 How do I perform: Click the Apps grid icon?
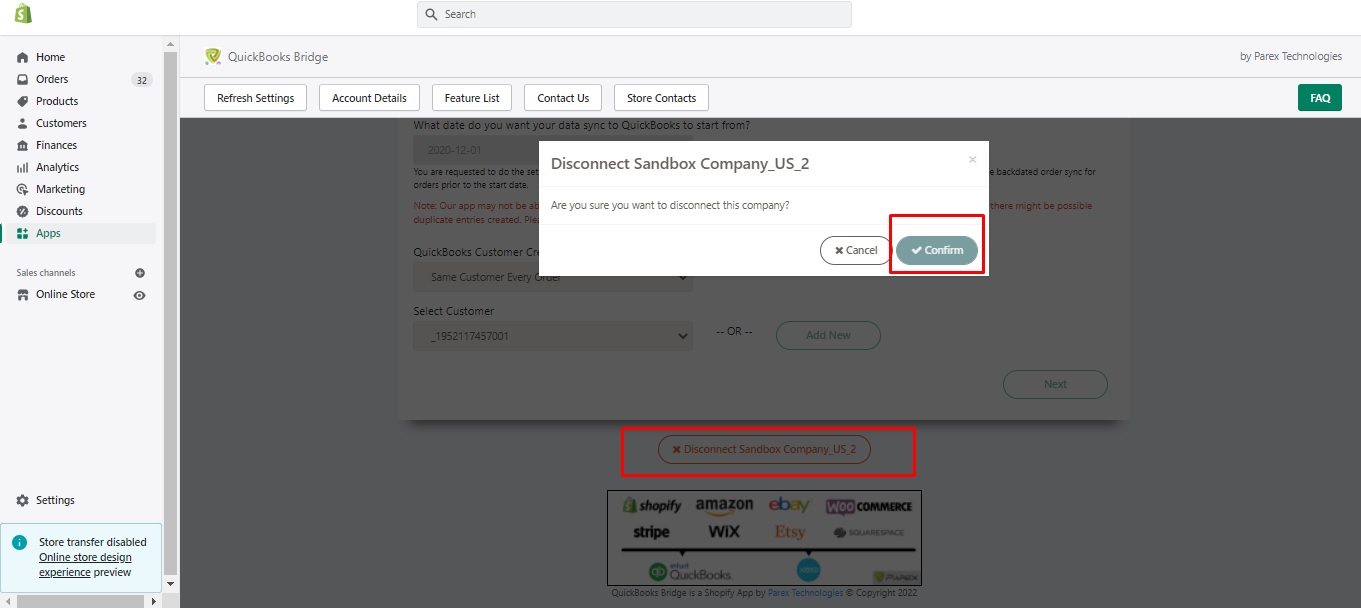[23, 233]
